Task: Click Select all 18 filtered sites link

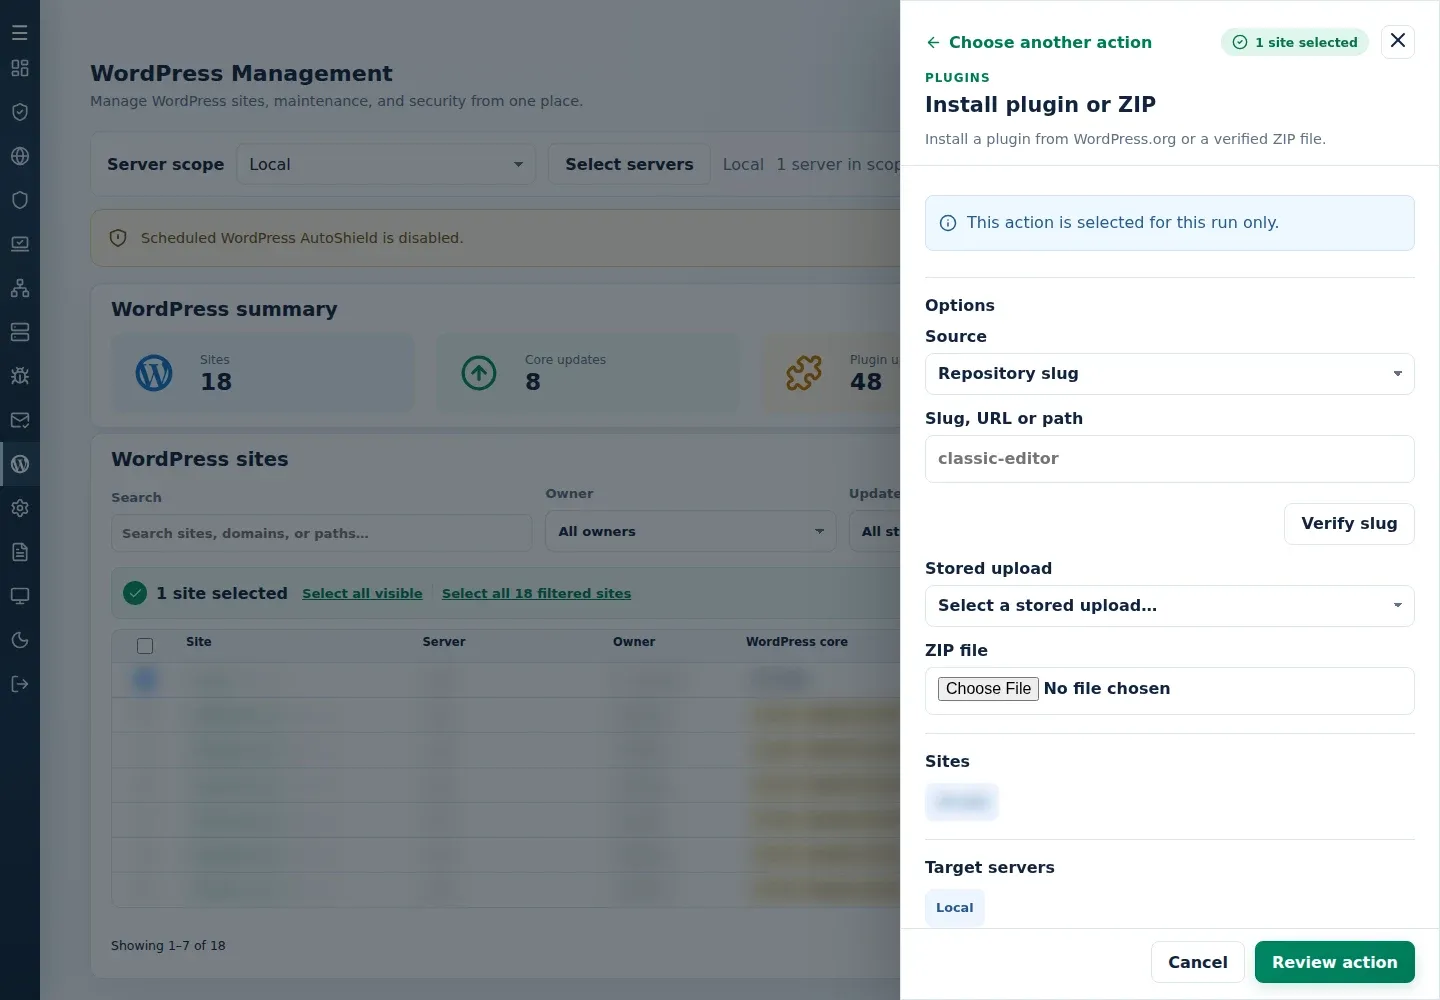Action: coord(536,593)
